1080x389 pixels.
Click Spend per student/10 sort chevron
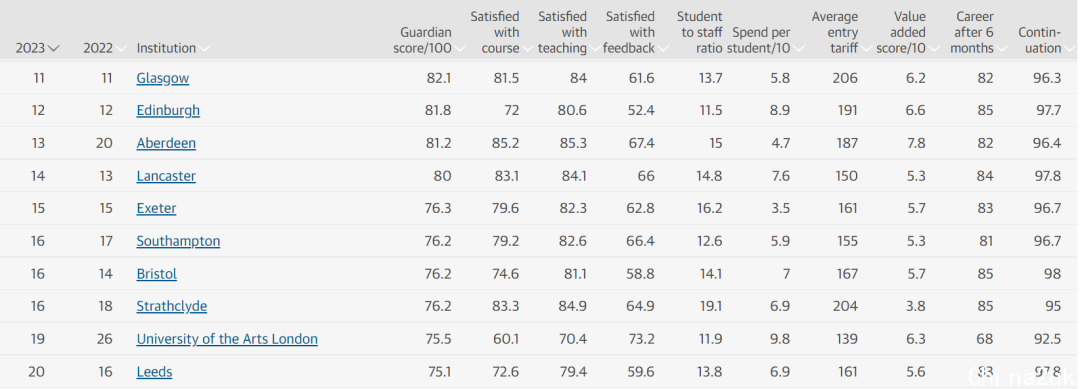pos(798,49)
